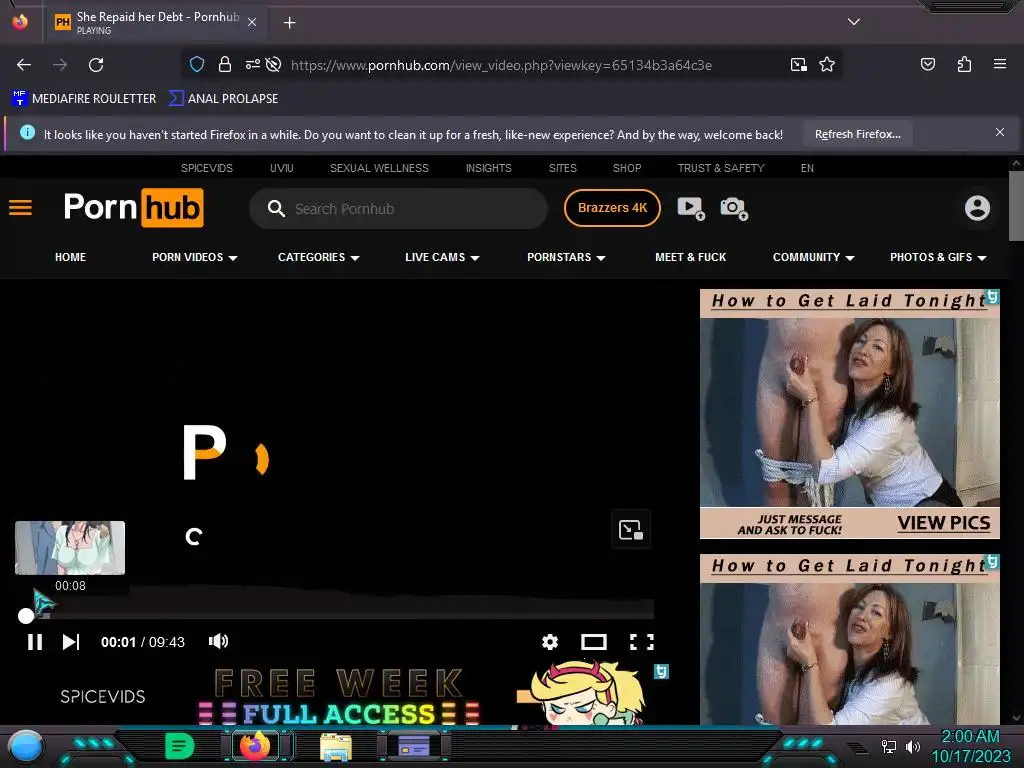Open the TRUST & SAFETY top link
The width and height of the screenshot is (1024, 768).
(721, 168)
